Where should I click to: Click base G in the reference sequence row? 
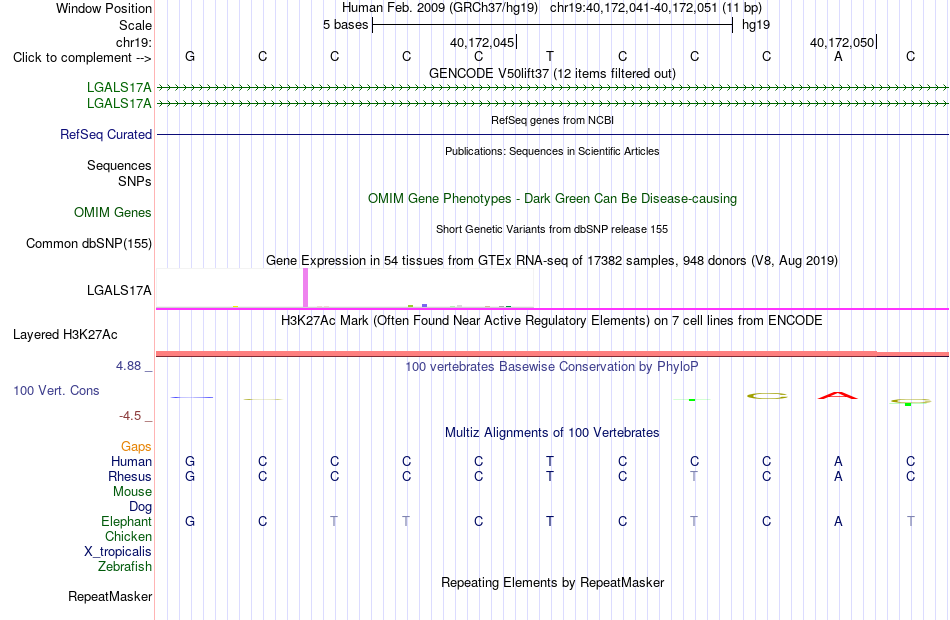190,56
